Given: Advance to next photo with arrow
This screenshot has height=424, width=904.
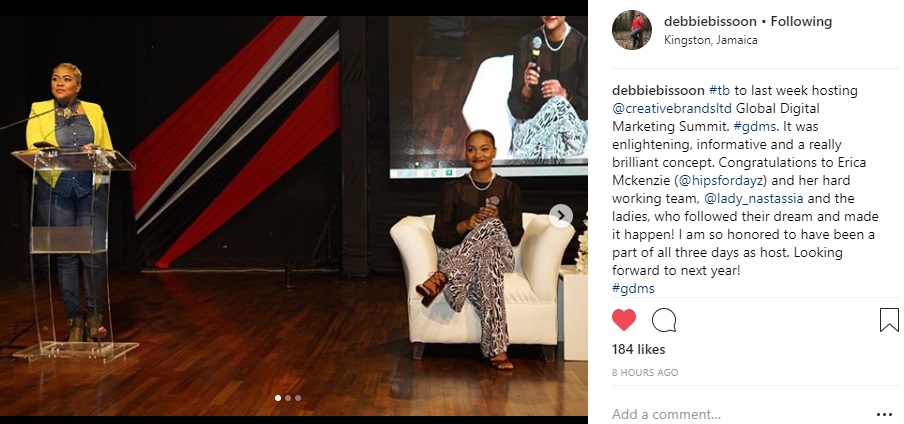Looking at the screenshot, I should pos(560,216).
